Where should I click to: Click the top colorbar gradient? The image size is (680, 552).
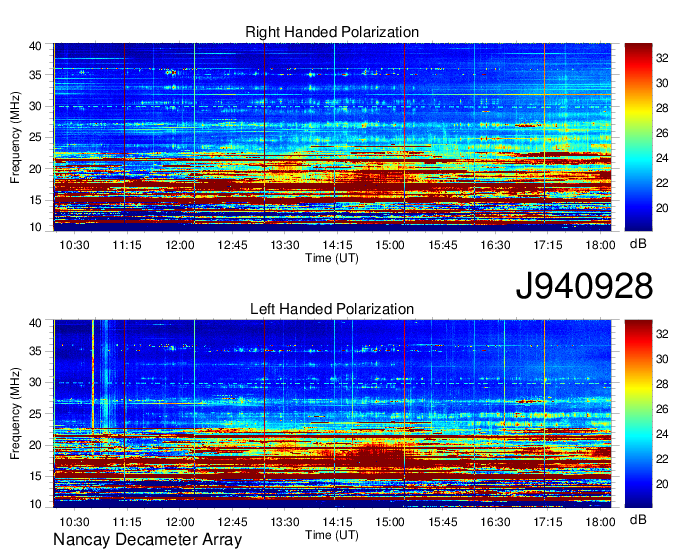point(638,137)
